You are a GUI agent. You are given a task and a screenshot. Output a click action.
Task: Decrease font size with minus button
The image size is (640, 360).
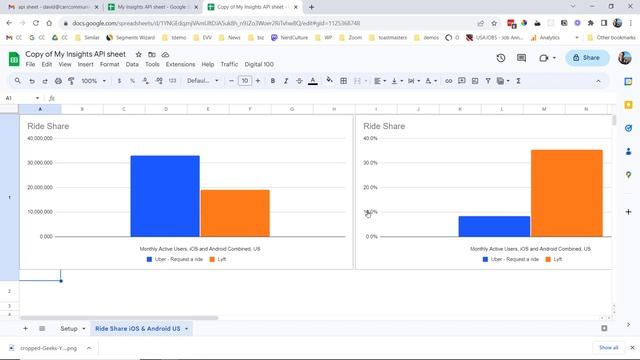pyautogui.click(x=231, y=81)
